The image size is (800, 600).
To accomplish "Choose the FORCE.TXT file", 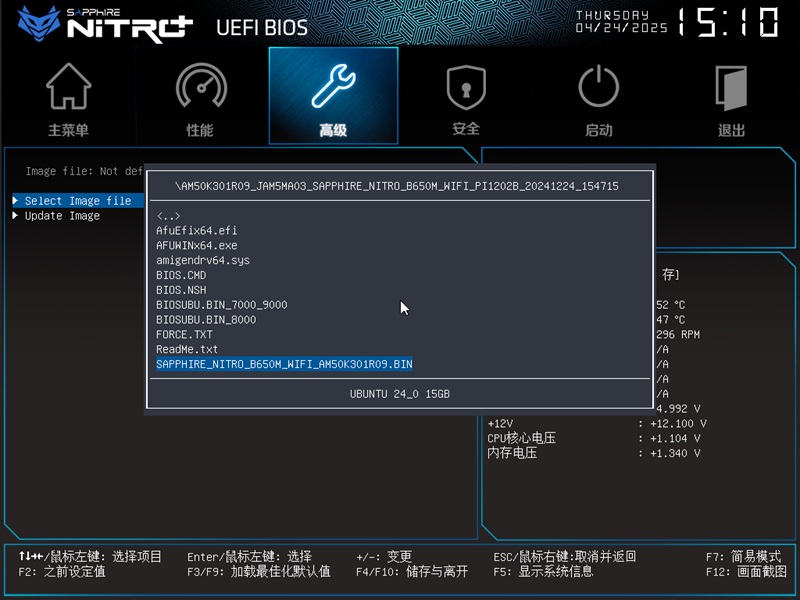I will [x=184, y=335].
